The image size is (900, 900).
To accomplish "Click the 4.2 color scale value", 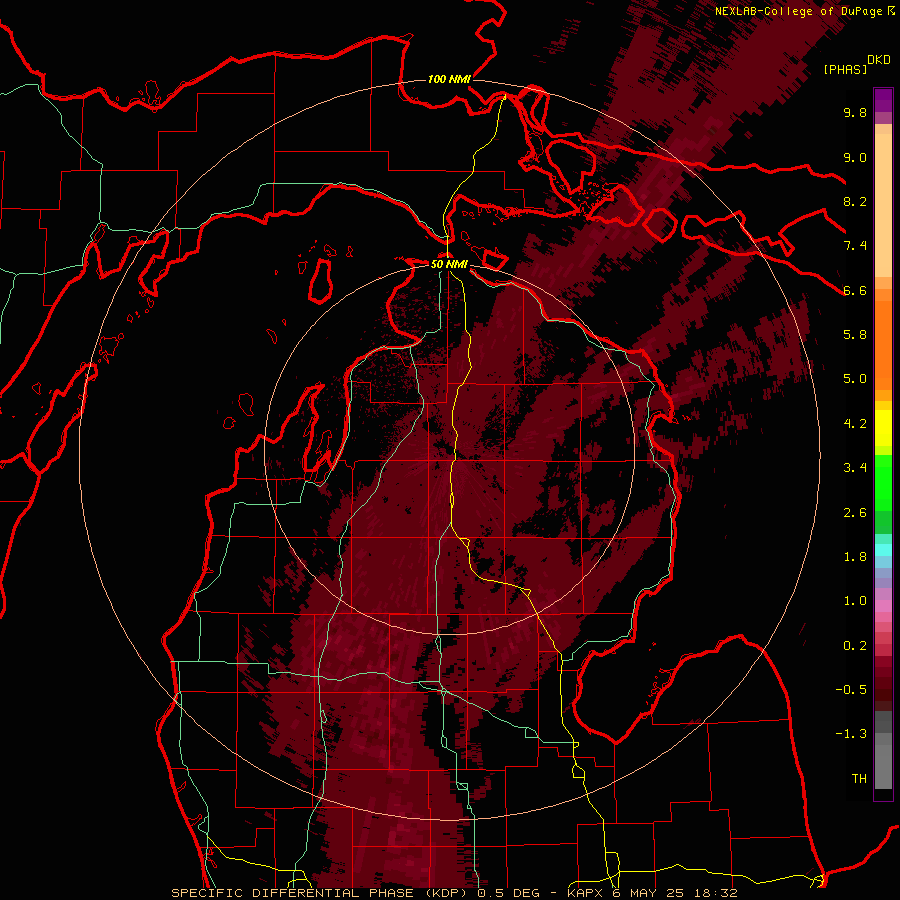I will click(x=855, y=424).
